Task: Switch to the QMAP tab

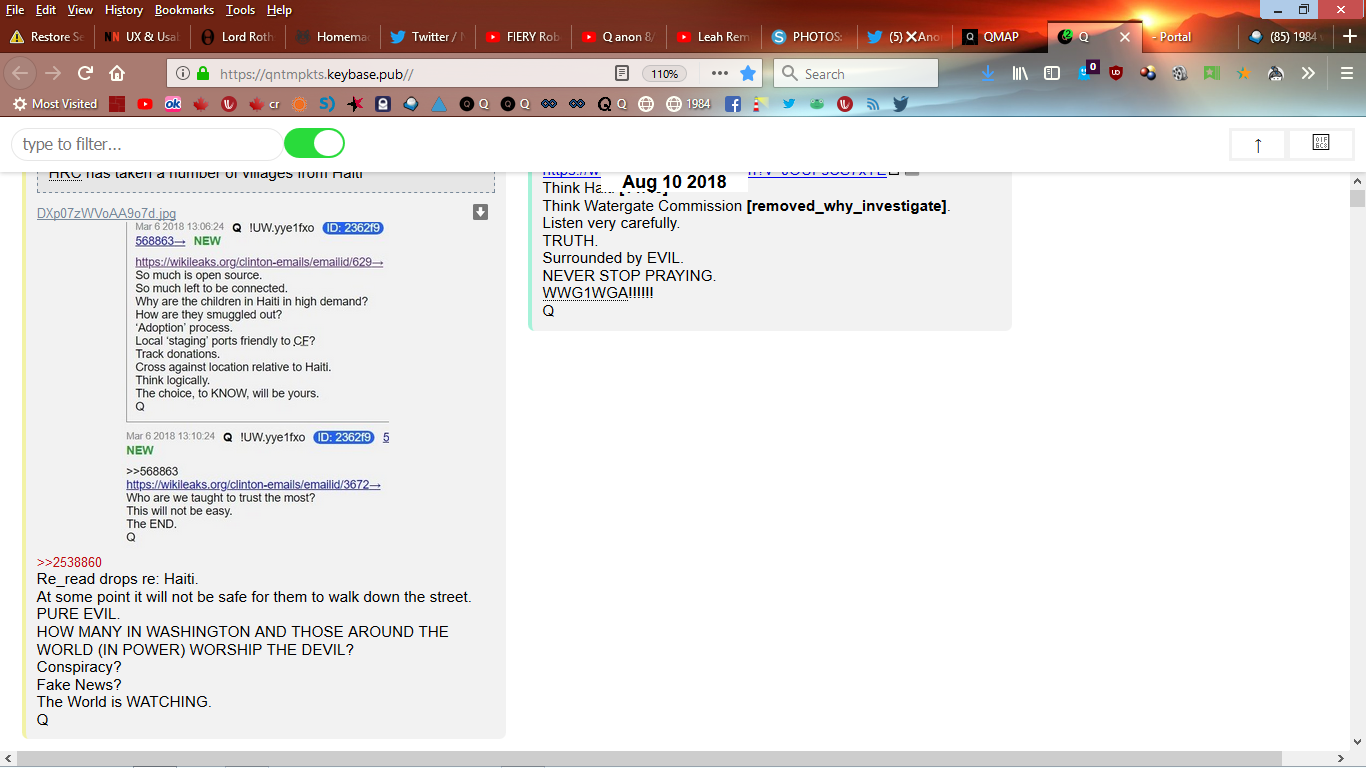Action: click(1000, 37)
